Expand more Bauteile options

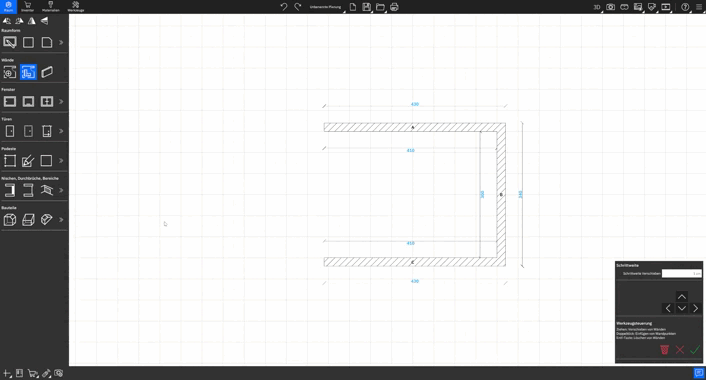[61, 220]
